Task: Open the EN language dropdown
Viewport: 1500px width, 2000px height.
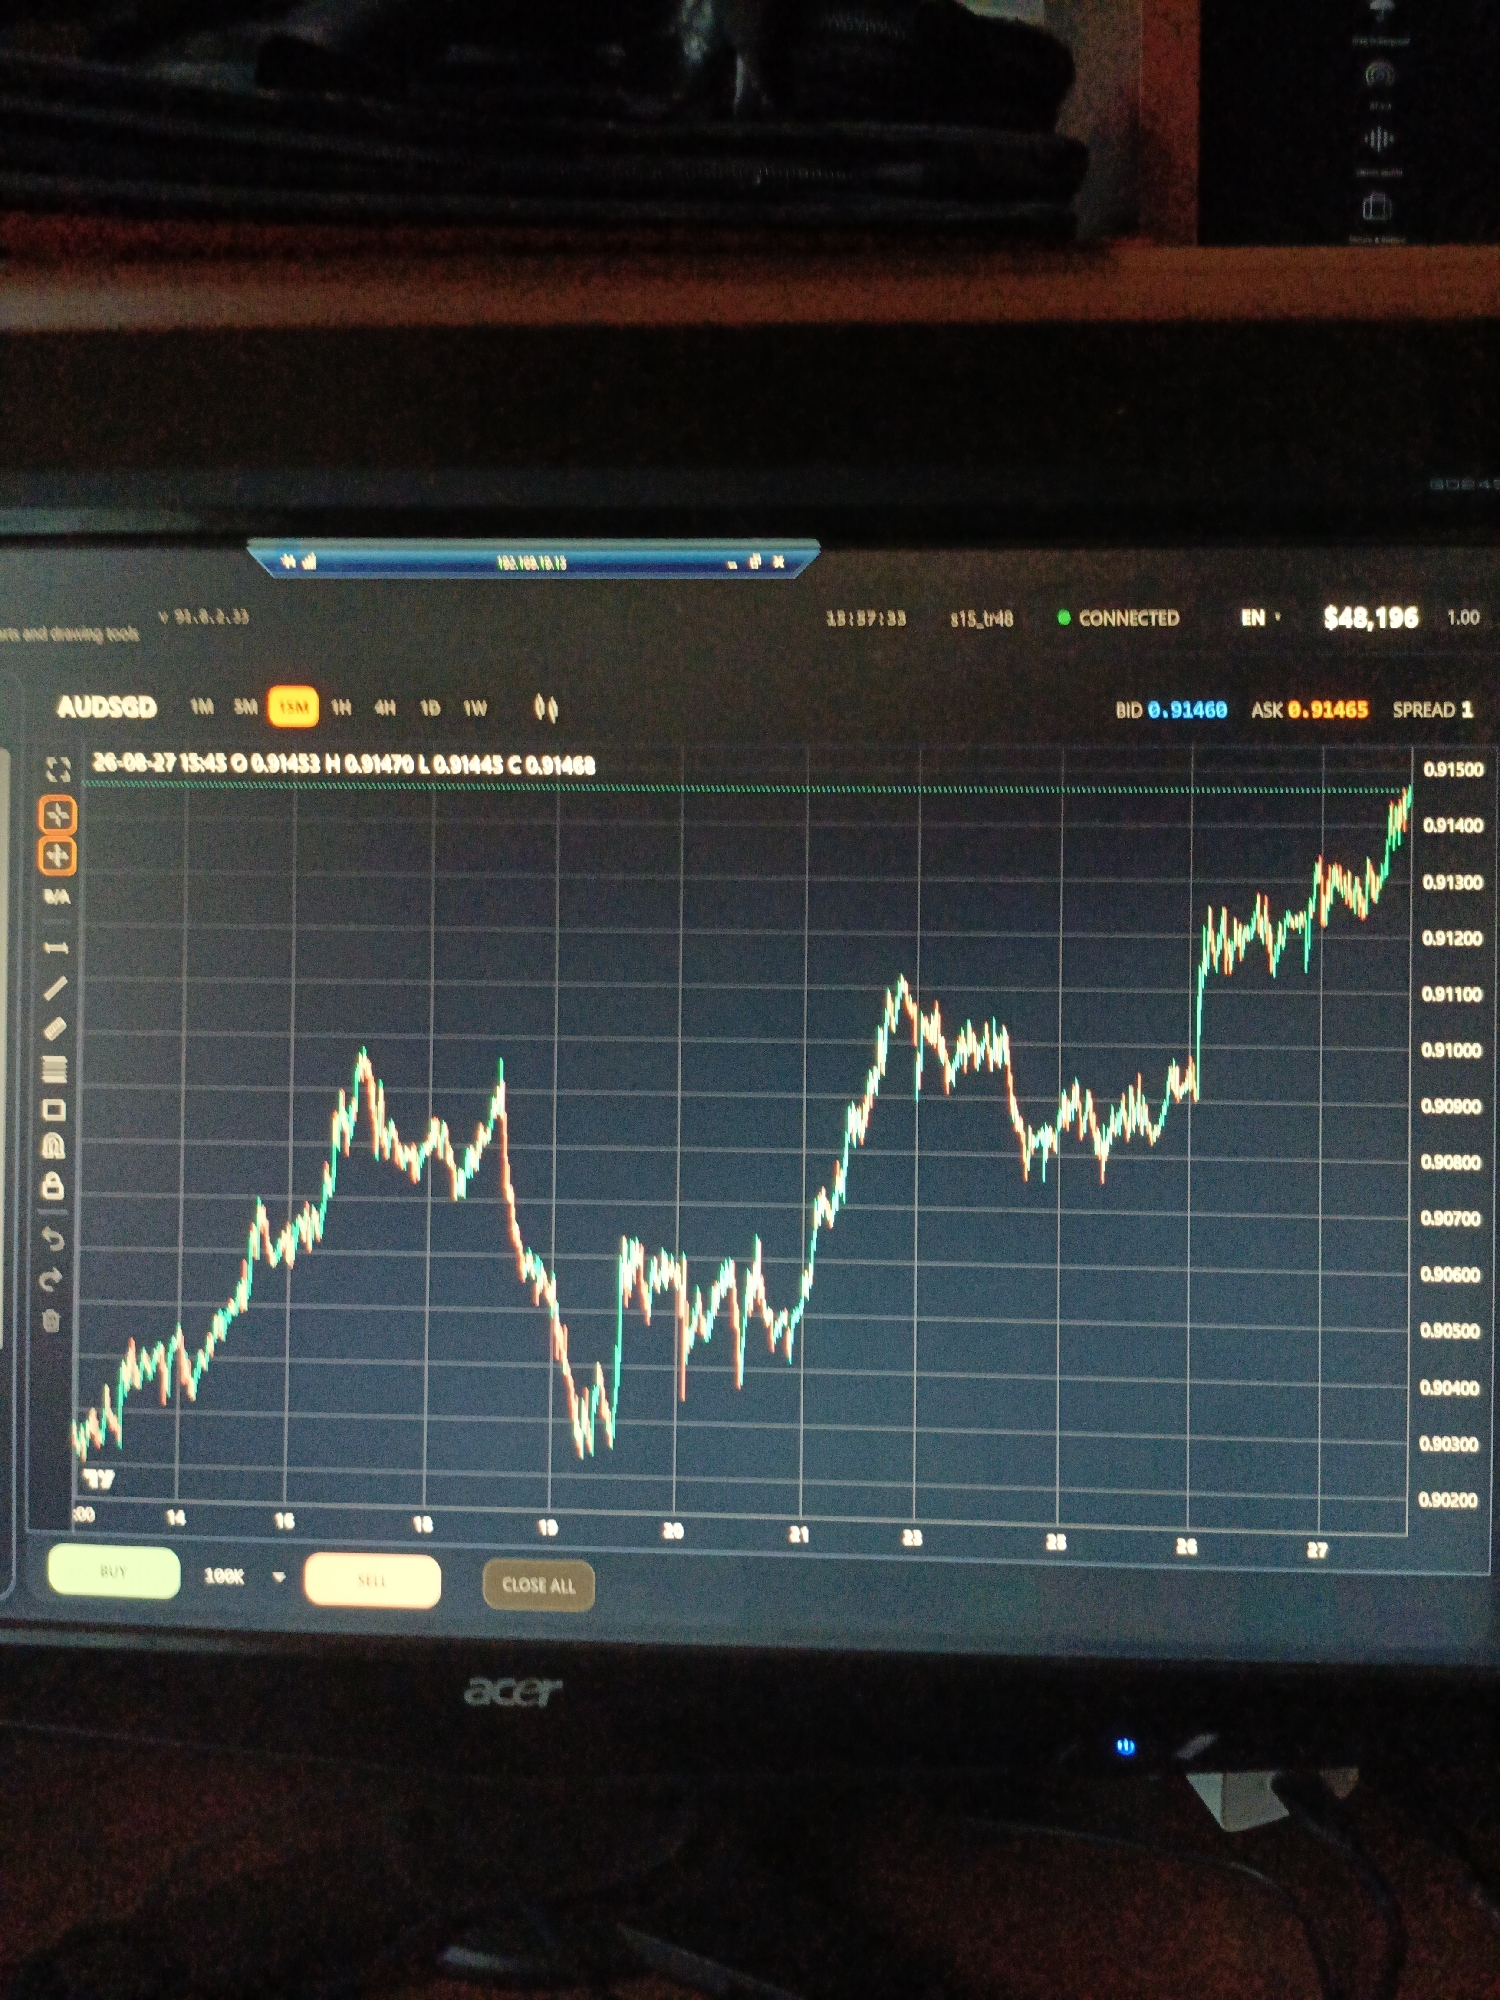Action: click(1261, 618)
